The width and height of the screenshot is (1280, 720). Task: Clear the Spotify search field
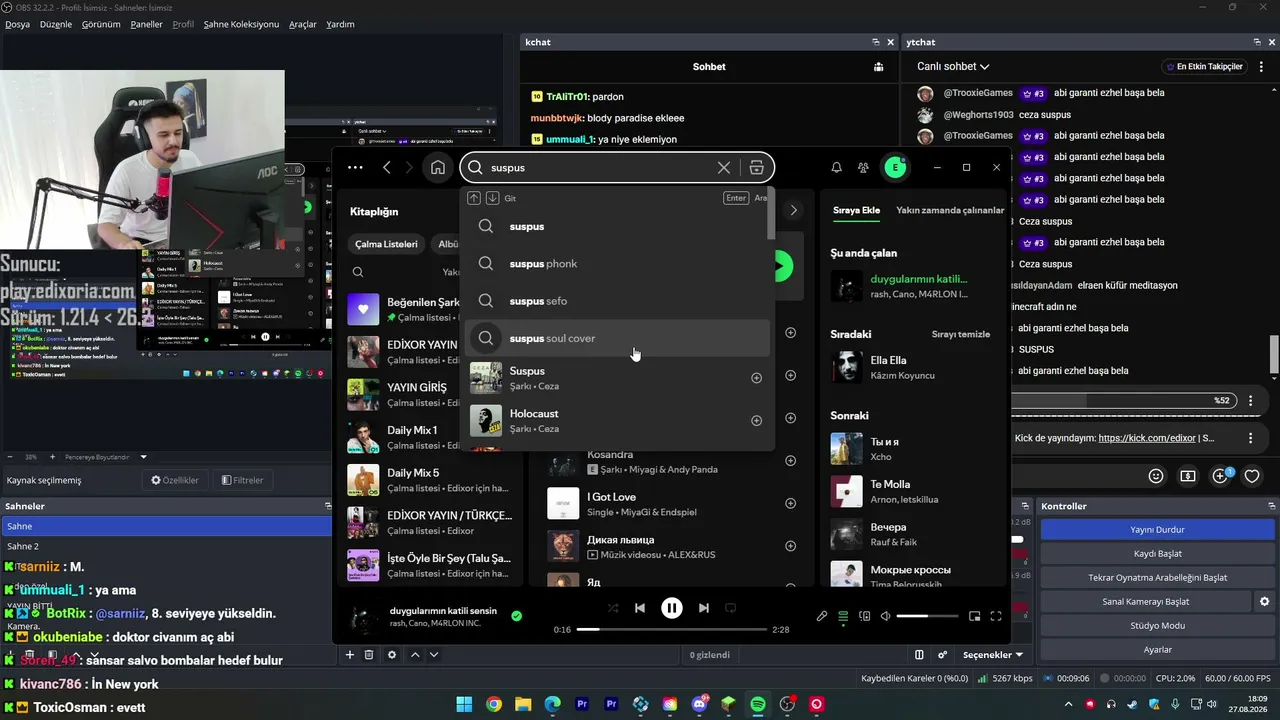click(724, 168)
